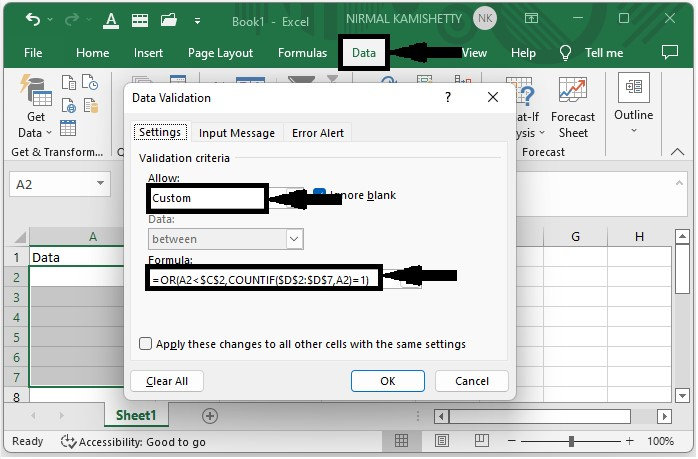Click the Clear All button
The height and width of the screenshot is (459, 698).
pyautogui.click(x=167, y=381)
